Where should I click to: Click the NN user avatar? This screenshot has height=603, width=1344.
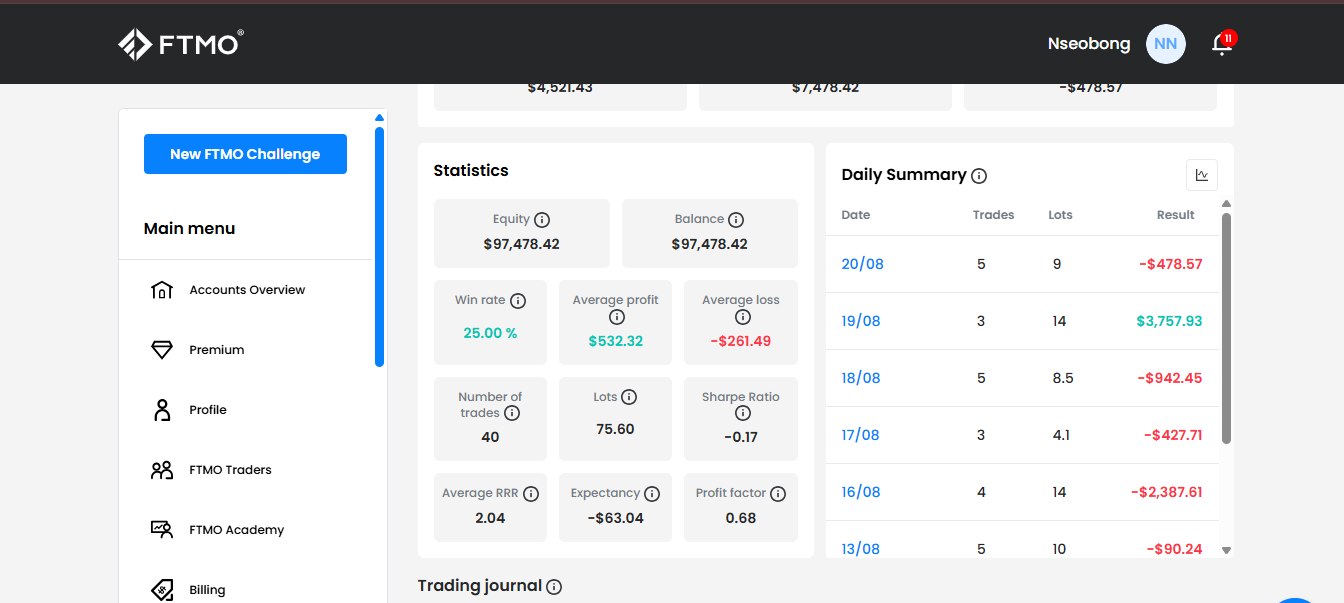tap(1165, 44)
